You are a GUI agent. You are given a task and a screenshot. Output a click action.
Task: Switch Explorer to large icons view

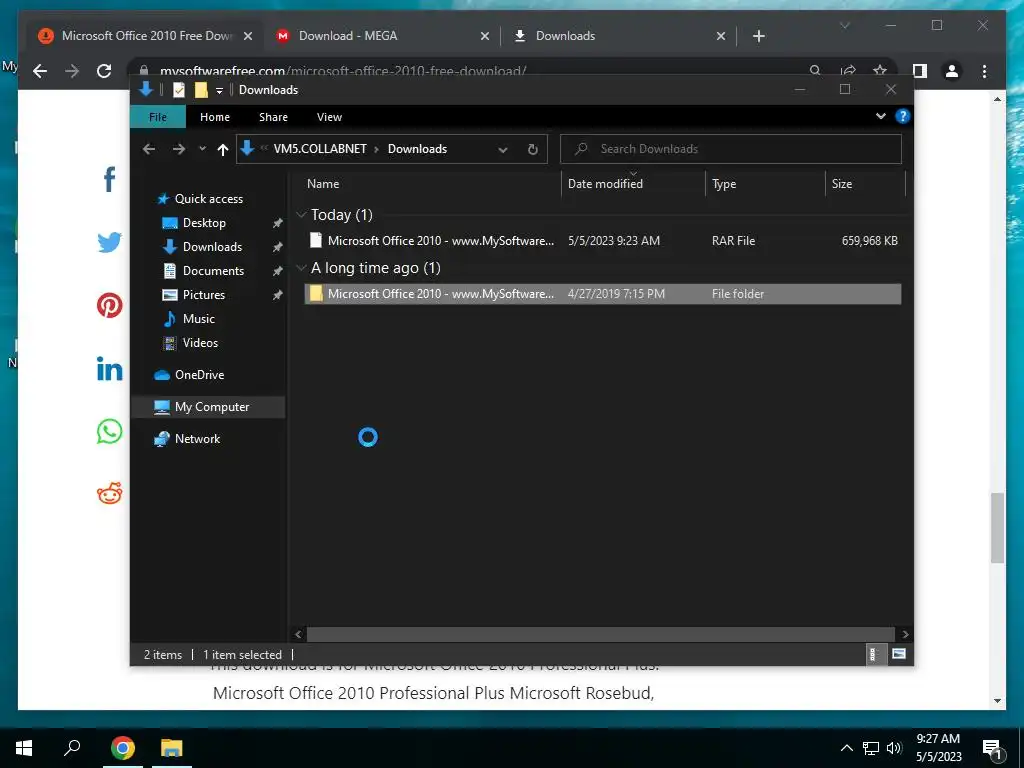point(899,654)
